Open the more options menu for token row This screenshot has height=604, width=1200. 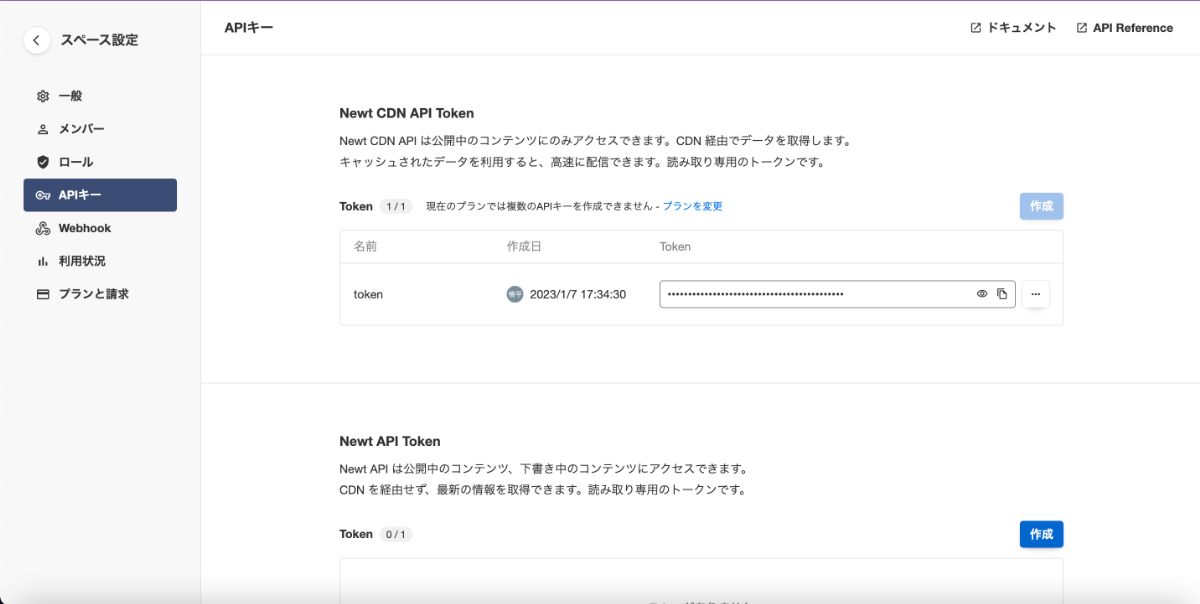(1035, 294)
